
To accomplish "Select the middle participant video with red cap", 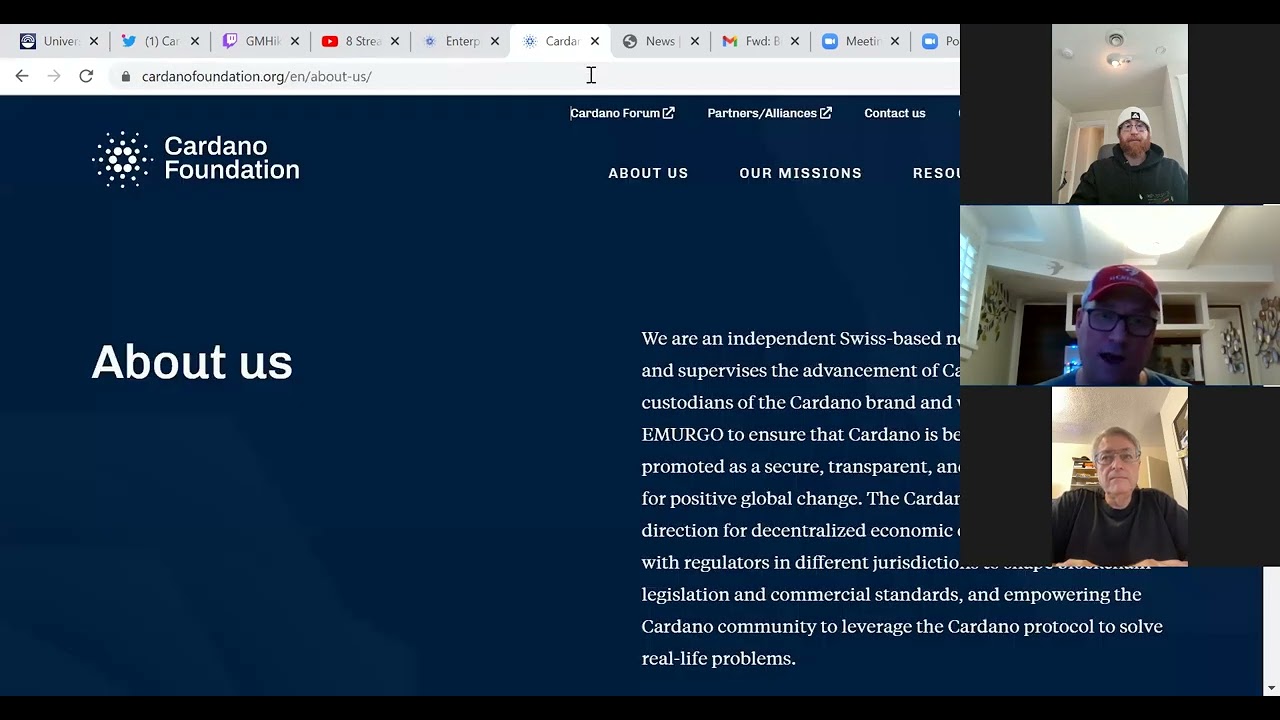I will pyautogui.click(x=1120, y=295).
